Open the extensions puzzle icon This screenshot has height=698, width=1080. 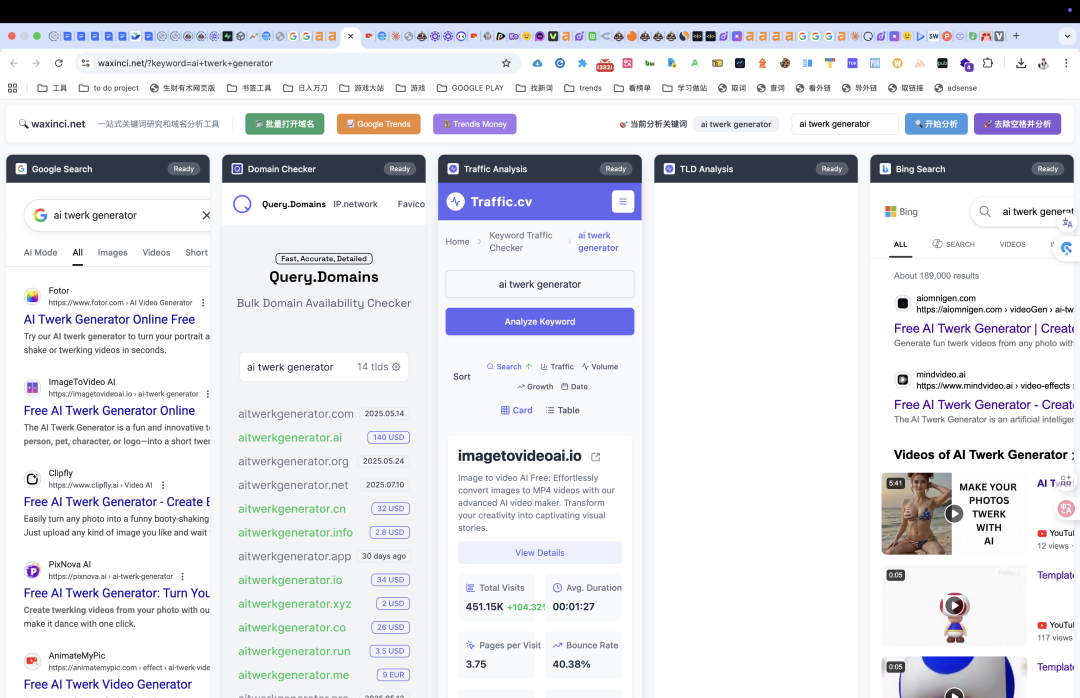988,63
